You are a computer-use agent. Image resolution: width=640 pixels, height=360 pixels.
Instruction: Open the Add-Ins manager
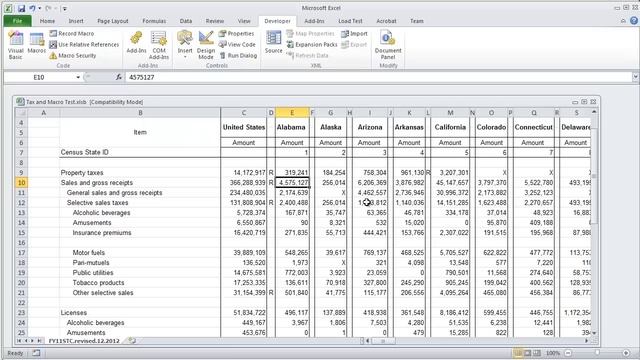(136, 43)
